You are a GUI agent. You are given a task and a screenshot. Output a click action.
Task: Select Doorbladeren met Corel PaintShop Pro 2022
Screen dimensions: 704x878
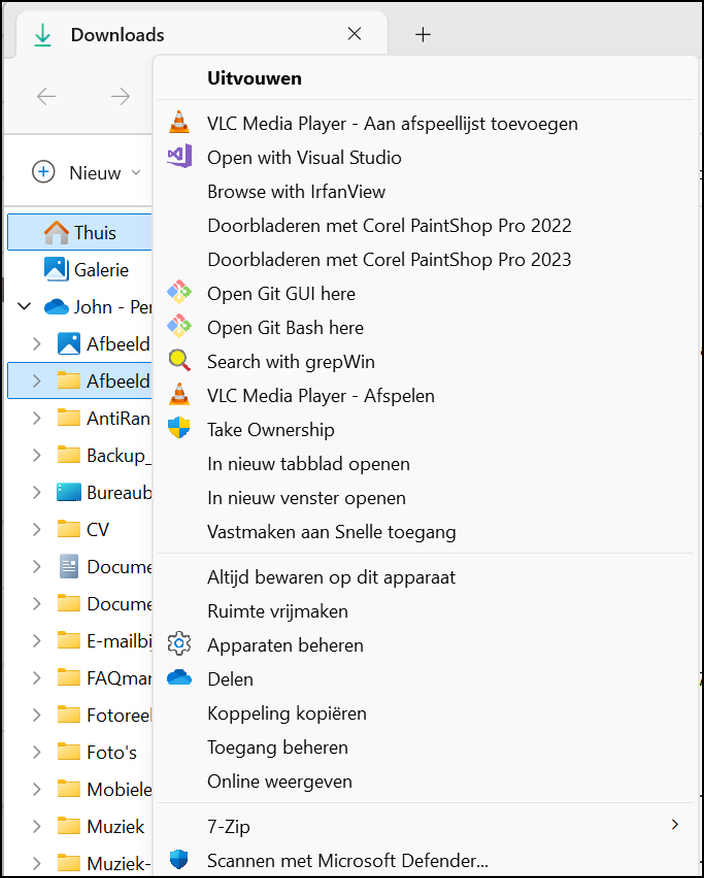[426, 226]
